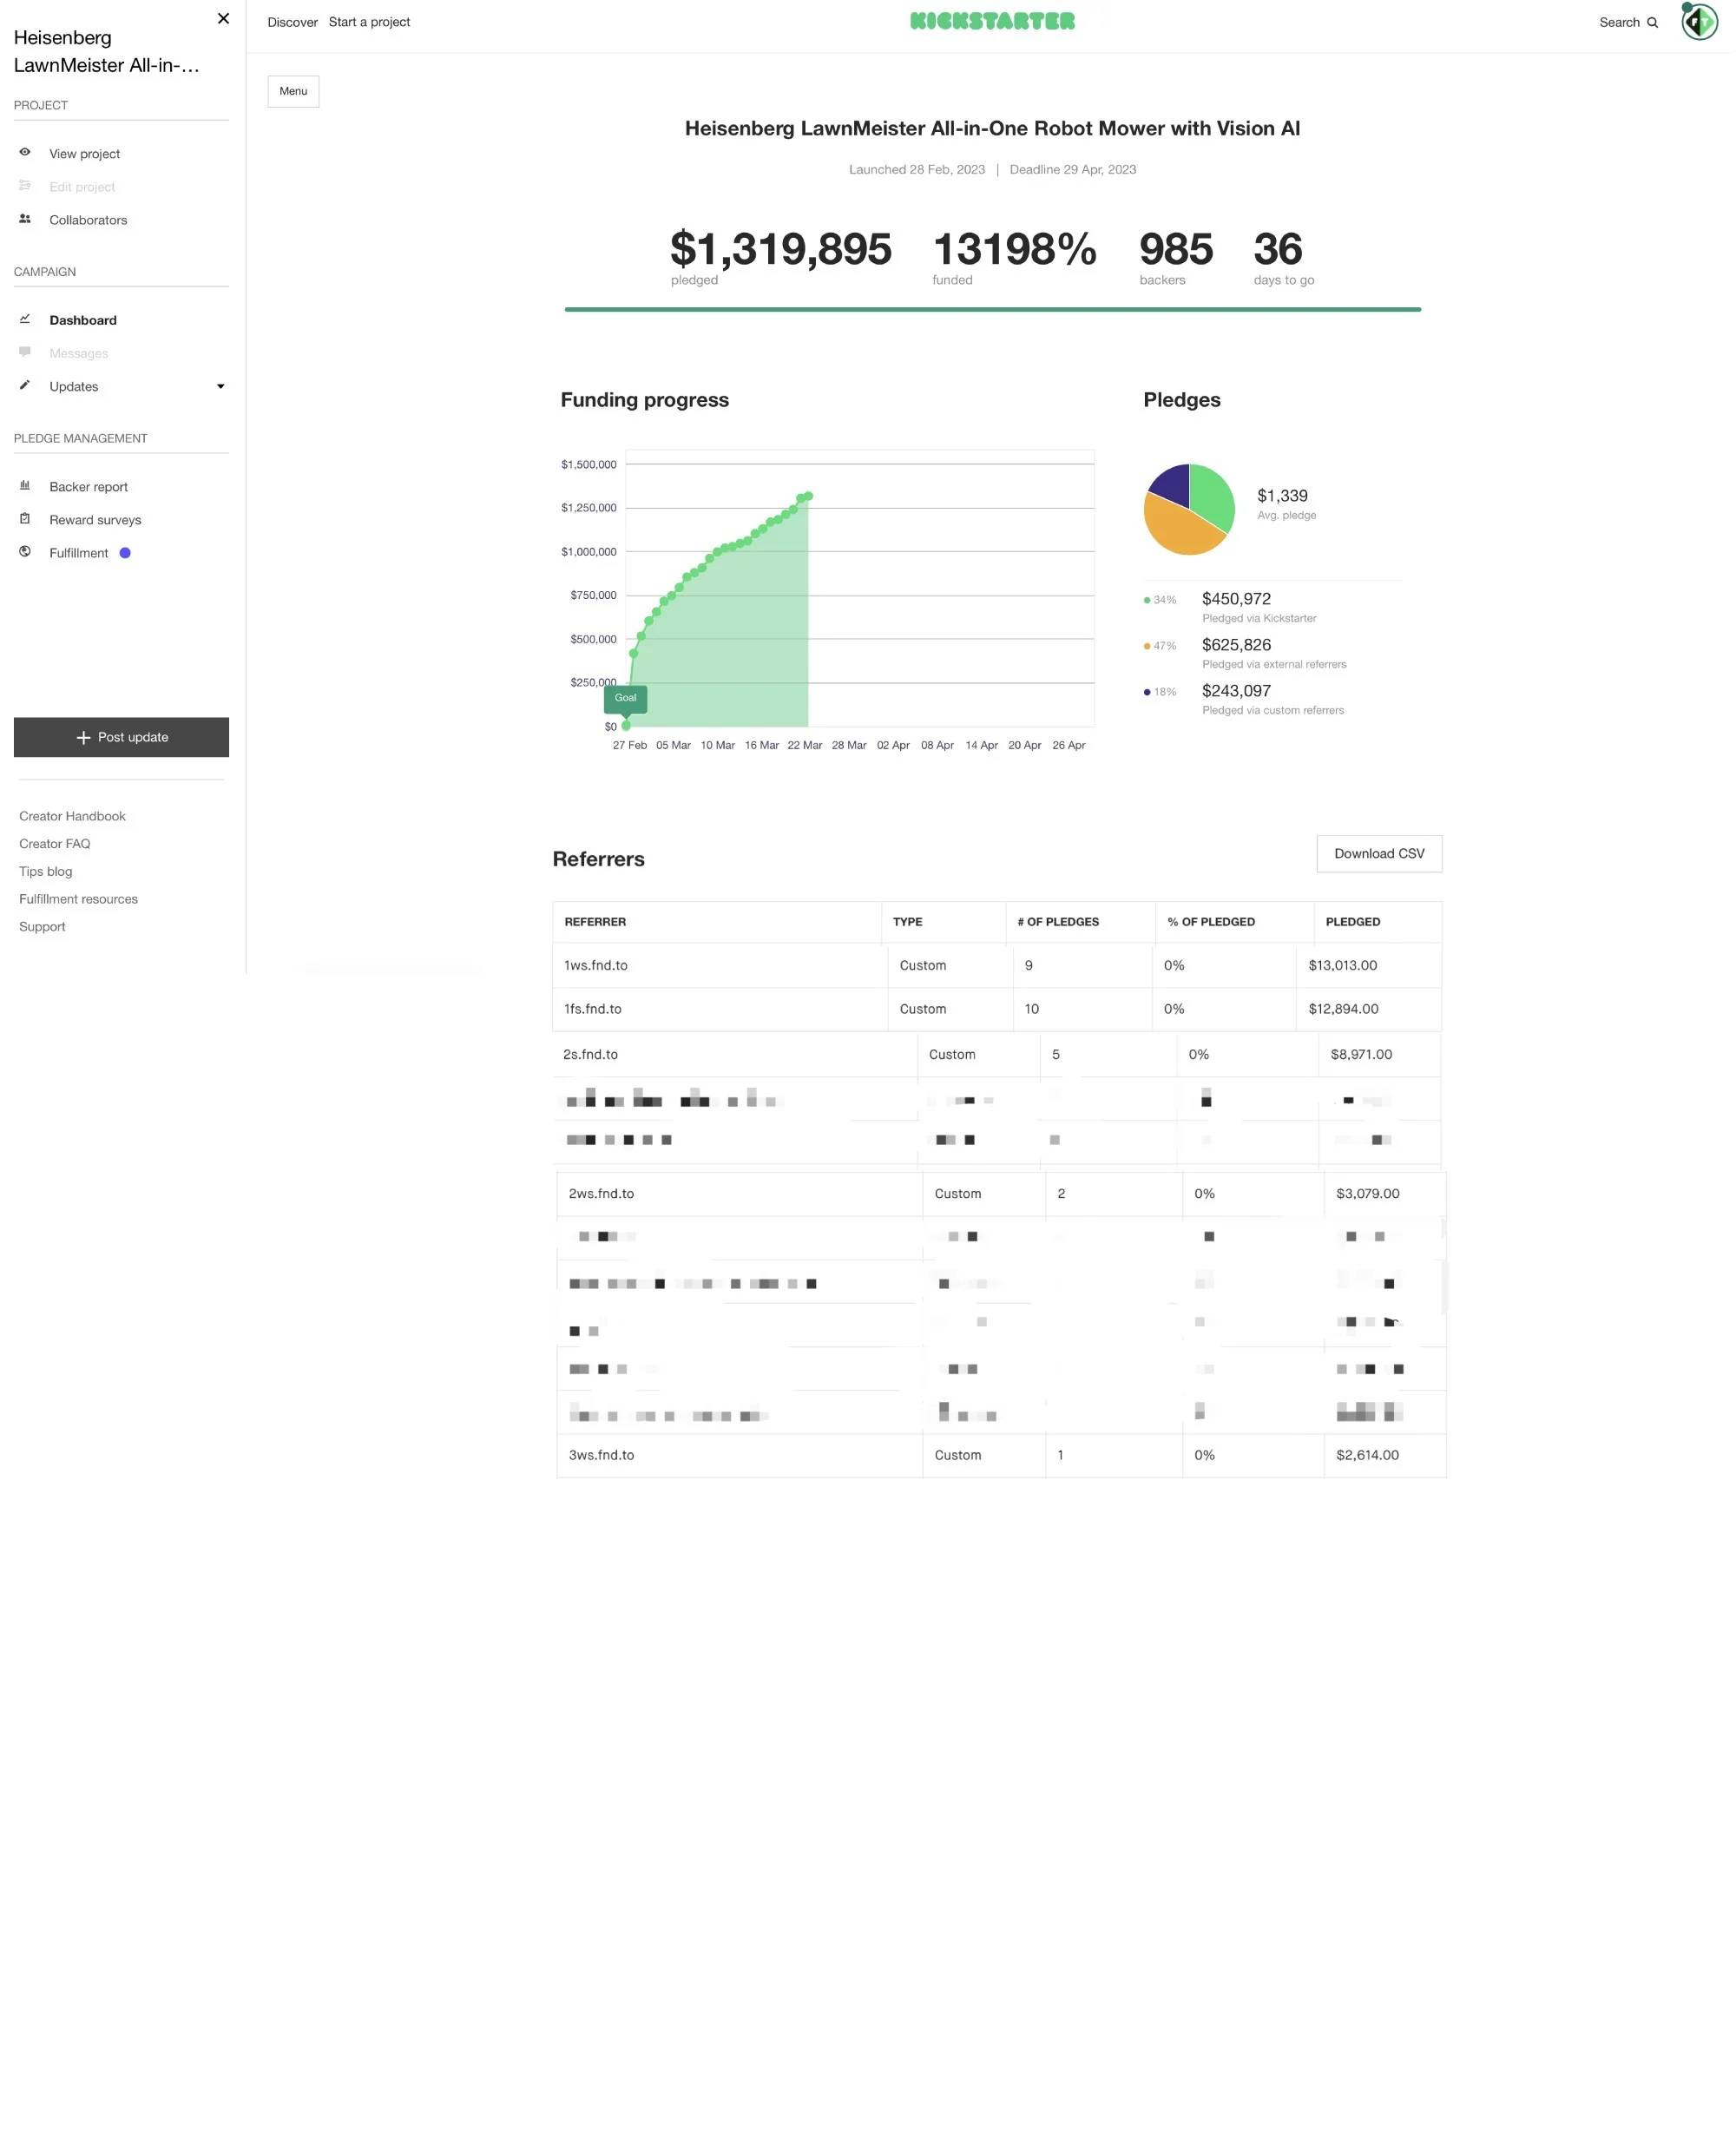Select Dashboard in Campaign section
Viewport: 1736px width, 2132px height.
(83, 320)
